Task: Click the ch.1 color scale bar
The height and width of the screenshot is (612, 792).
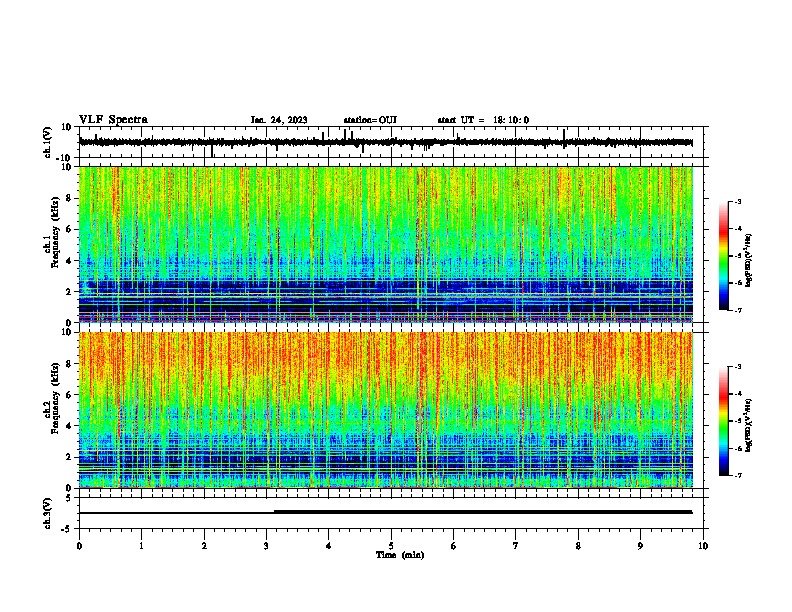Action: 724,256
